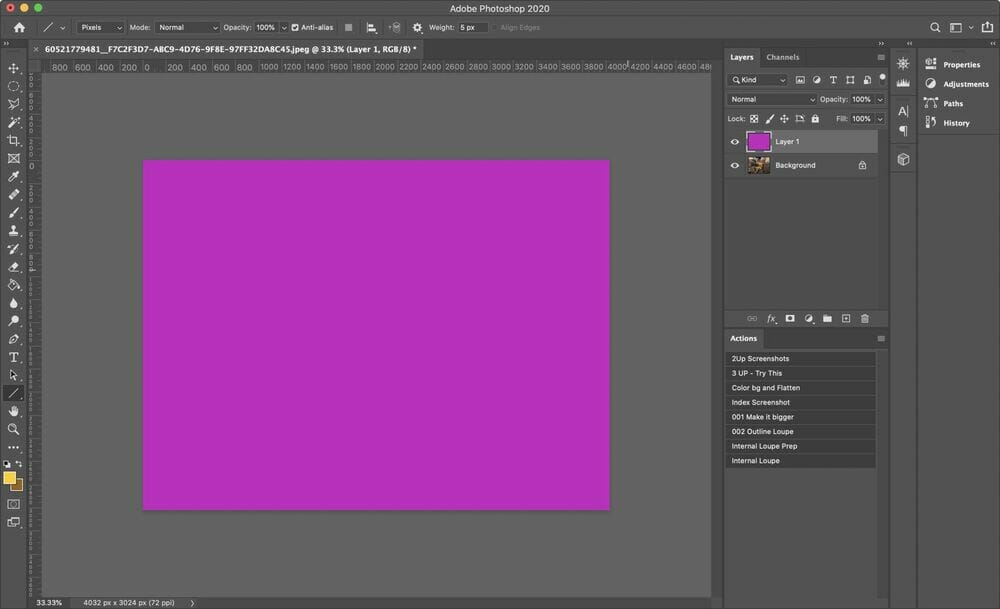This screenshot has height=609, width=1000.
Task: Delete layer using the trash icon
Action: pos(865,319)
